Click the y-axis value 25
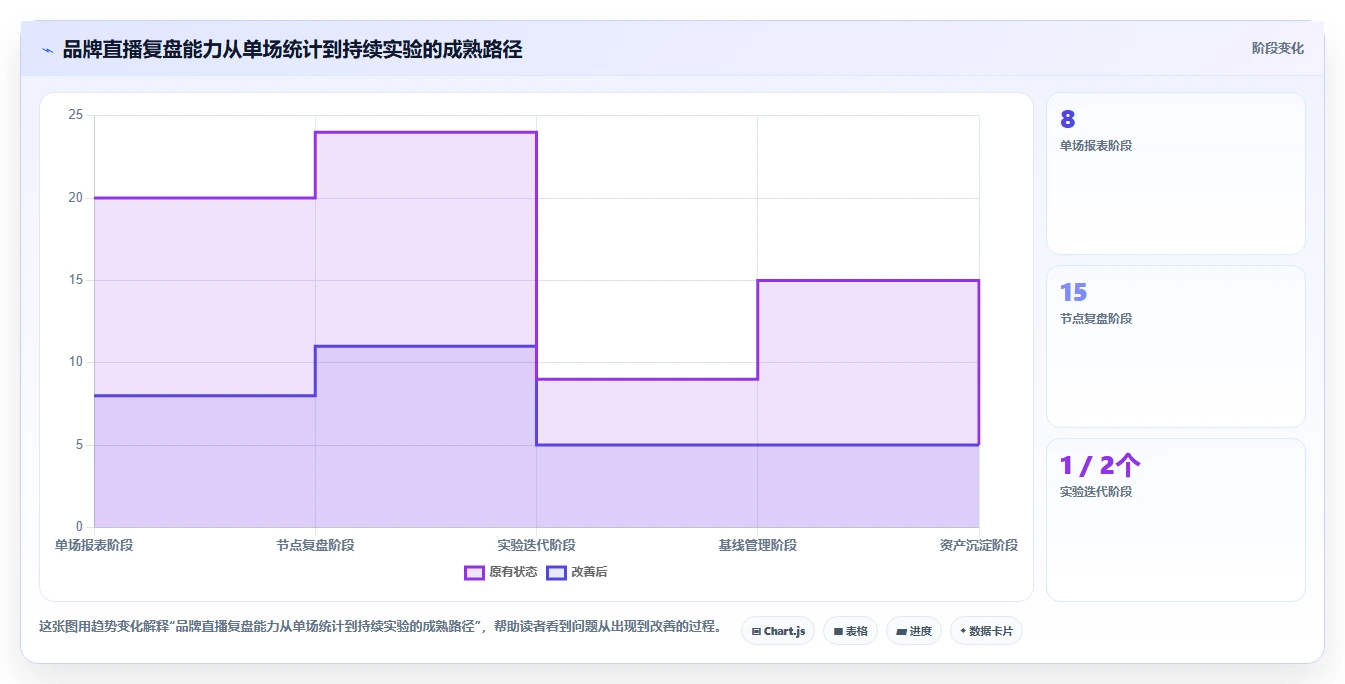Screen dimensions: 1345x684 tap(76, 115)
